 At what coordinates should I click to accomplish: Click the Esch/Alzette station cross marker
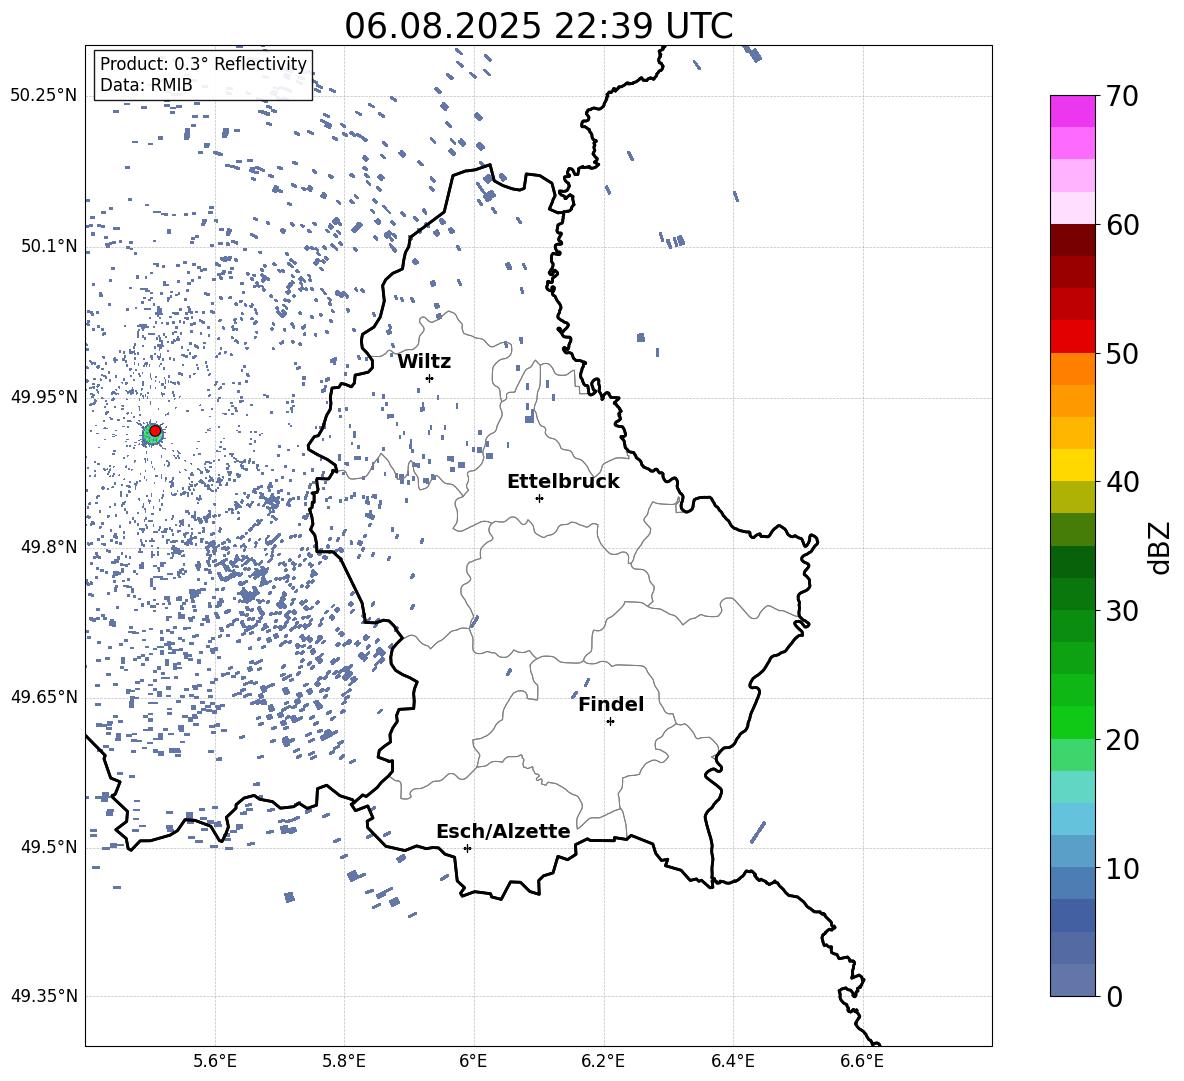coord(467,848)
